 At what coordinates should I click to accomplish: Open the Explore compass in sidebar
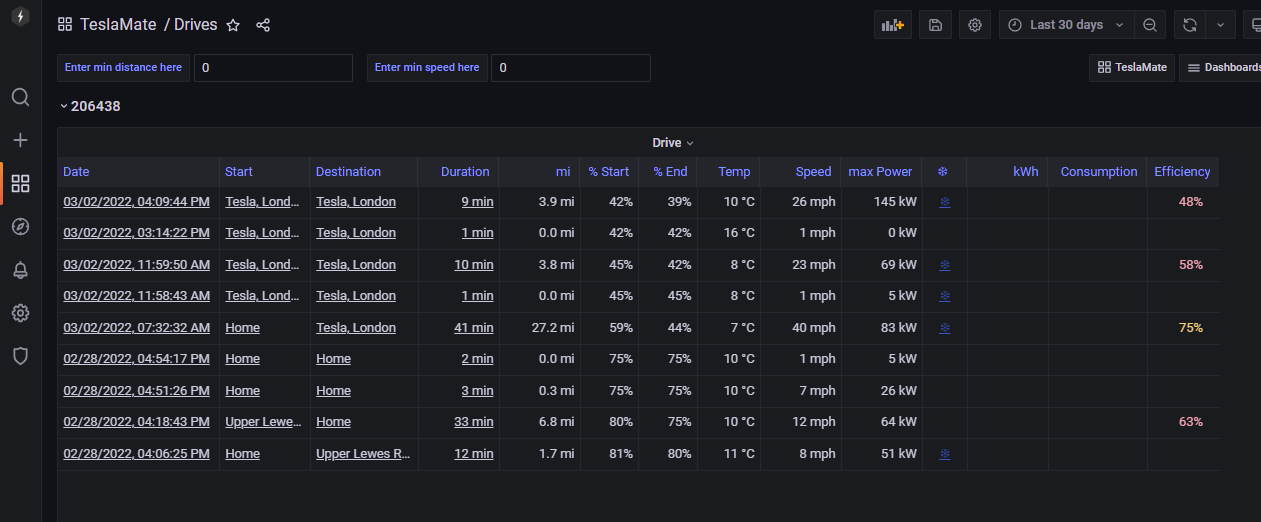click(x=20, y=226)
